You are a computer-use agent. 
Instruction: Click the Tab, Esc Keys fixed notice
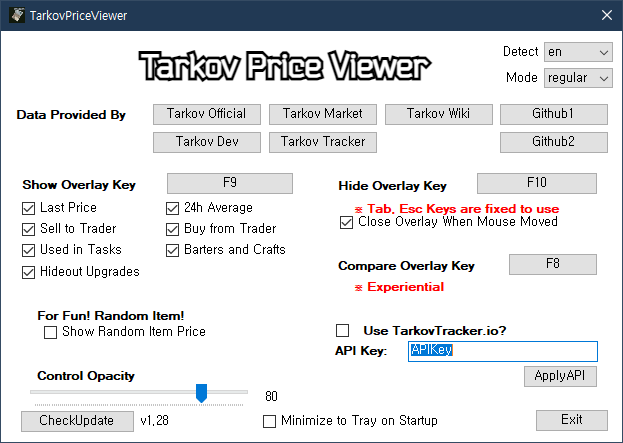[x=457, y=209]
